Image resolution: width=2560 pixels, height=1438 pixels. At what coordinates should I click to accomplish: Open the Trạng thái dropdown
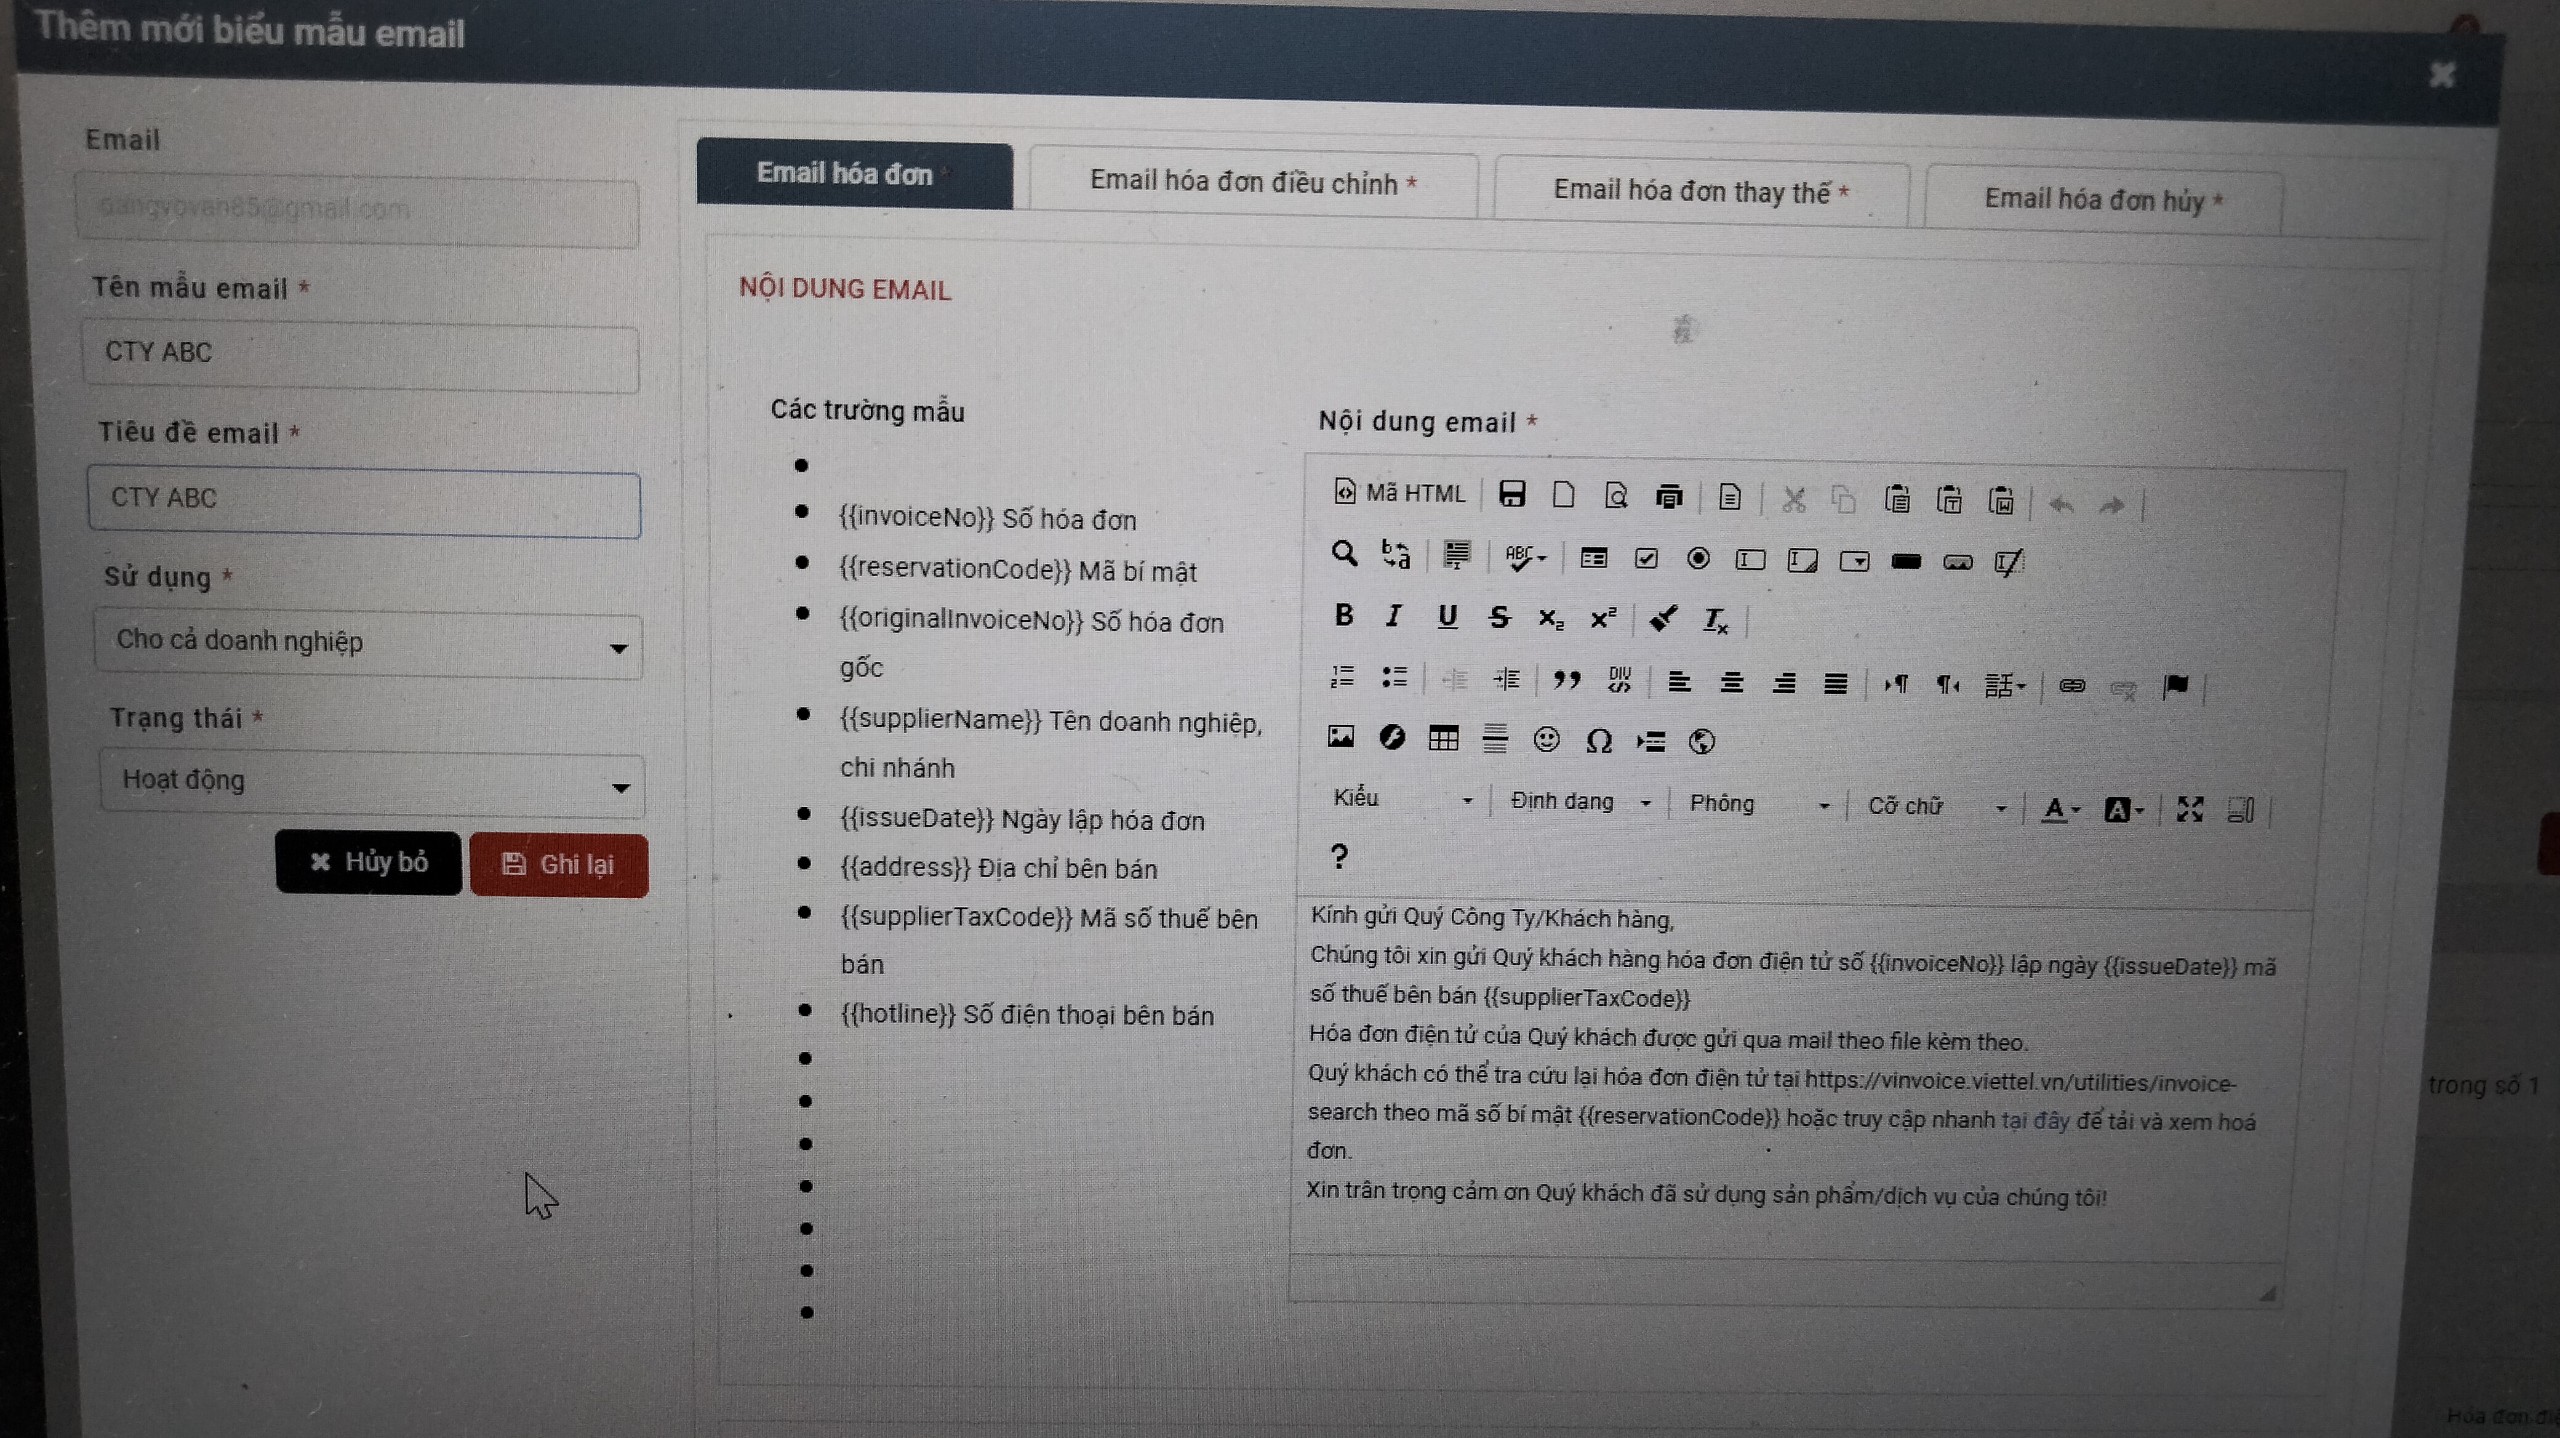click(371, 784)
